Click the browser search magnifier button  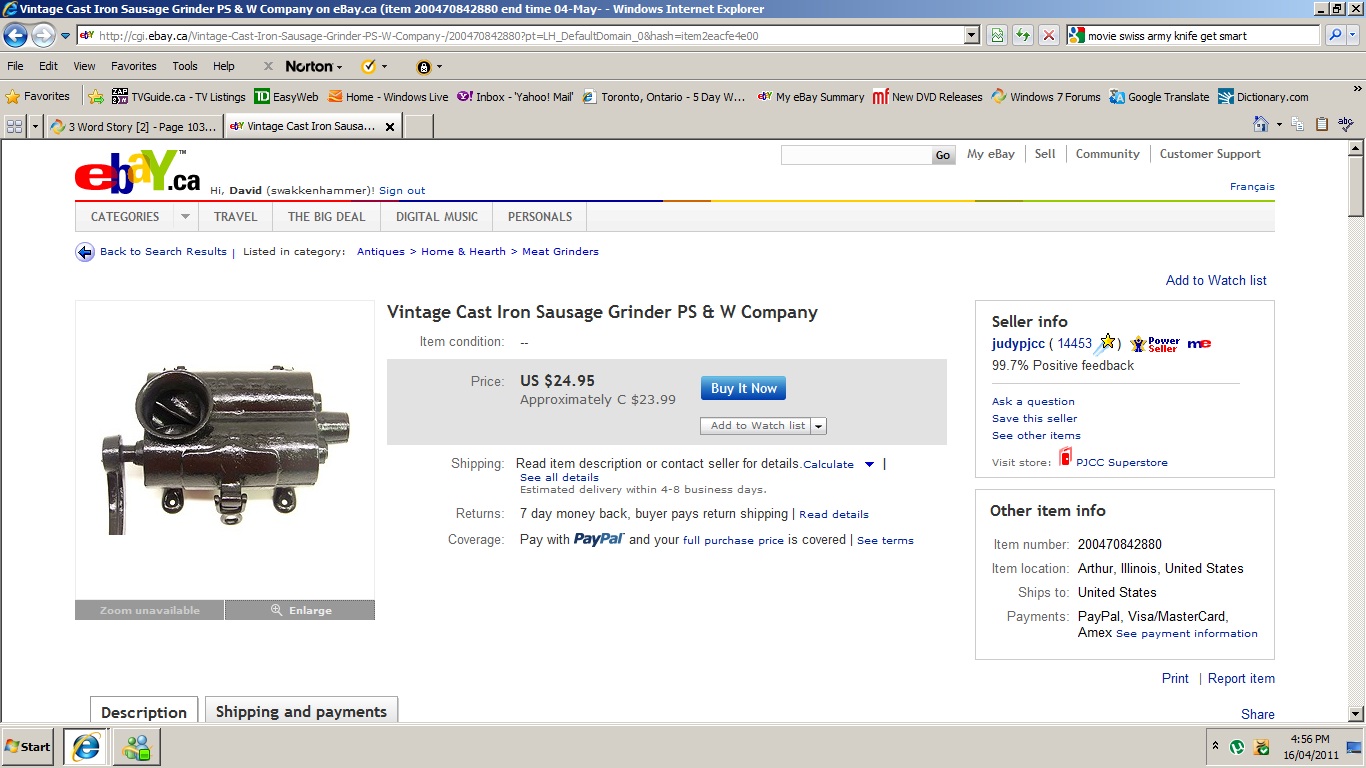[x=1334, y=35]
